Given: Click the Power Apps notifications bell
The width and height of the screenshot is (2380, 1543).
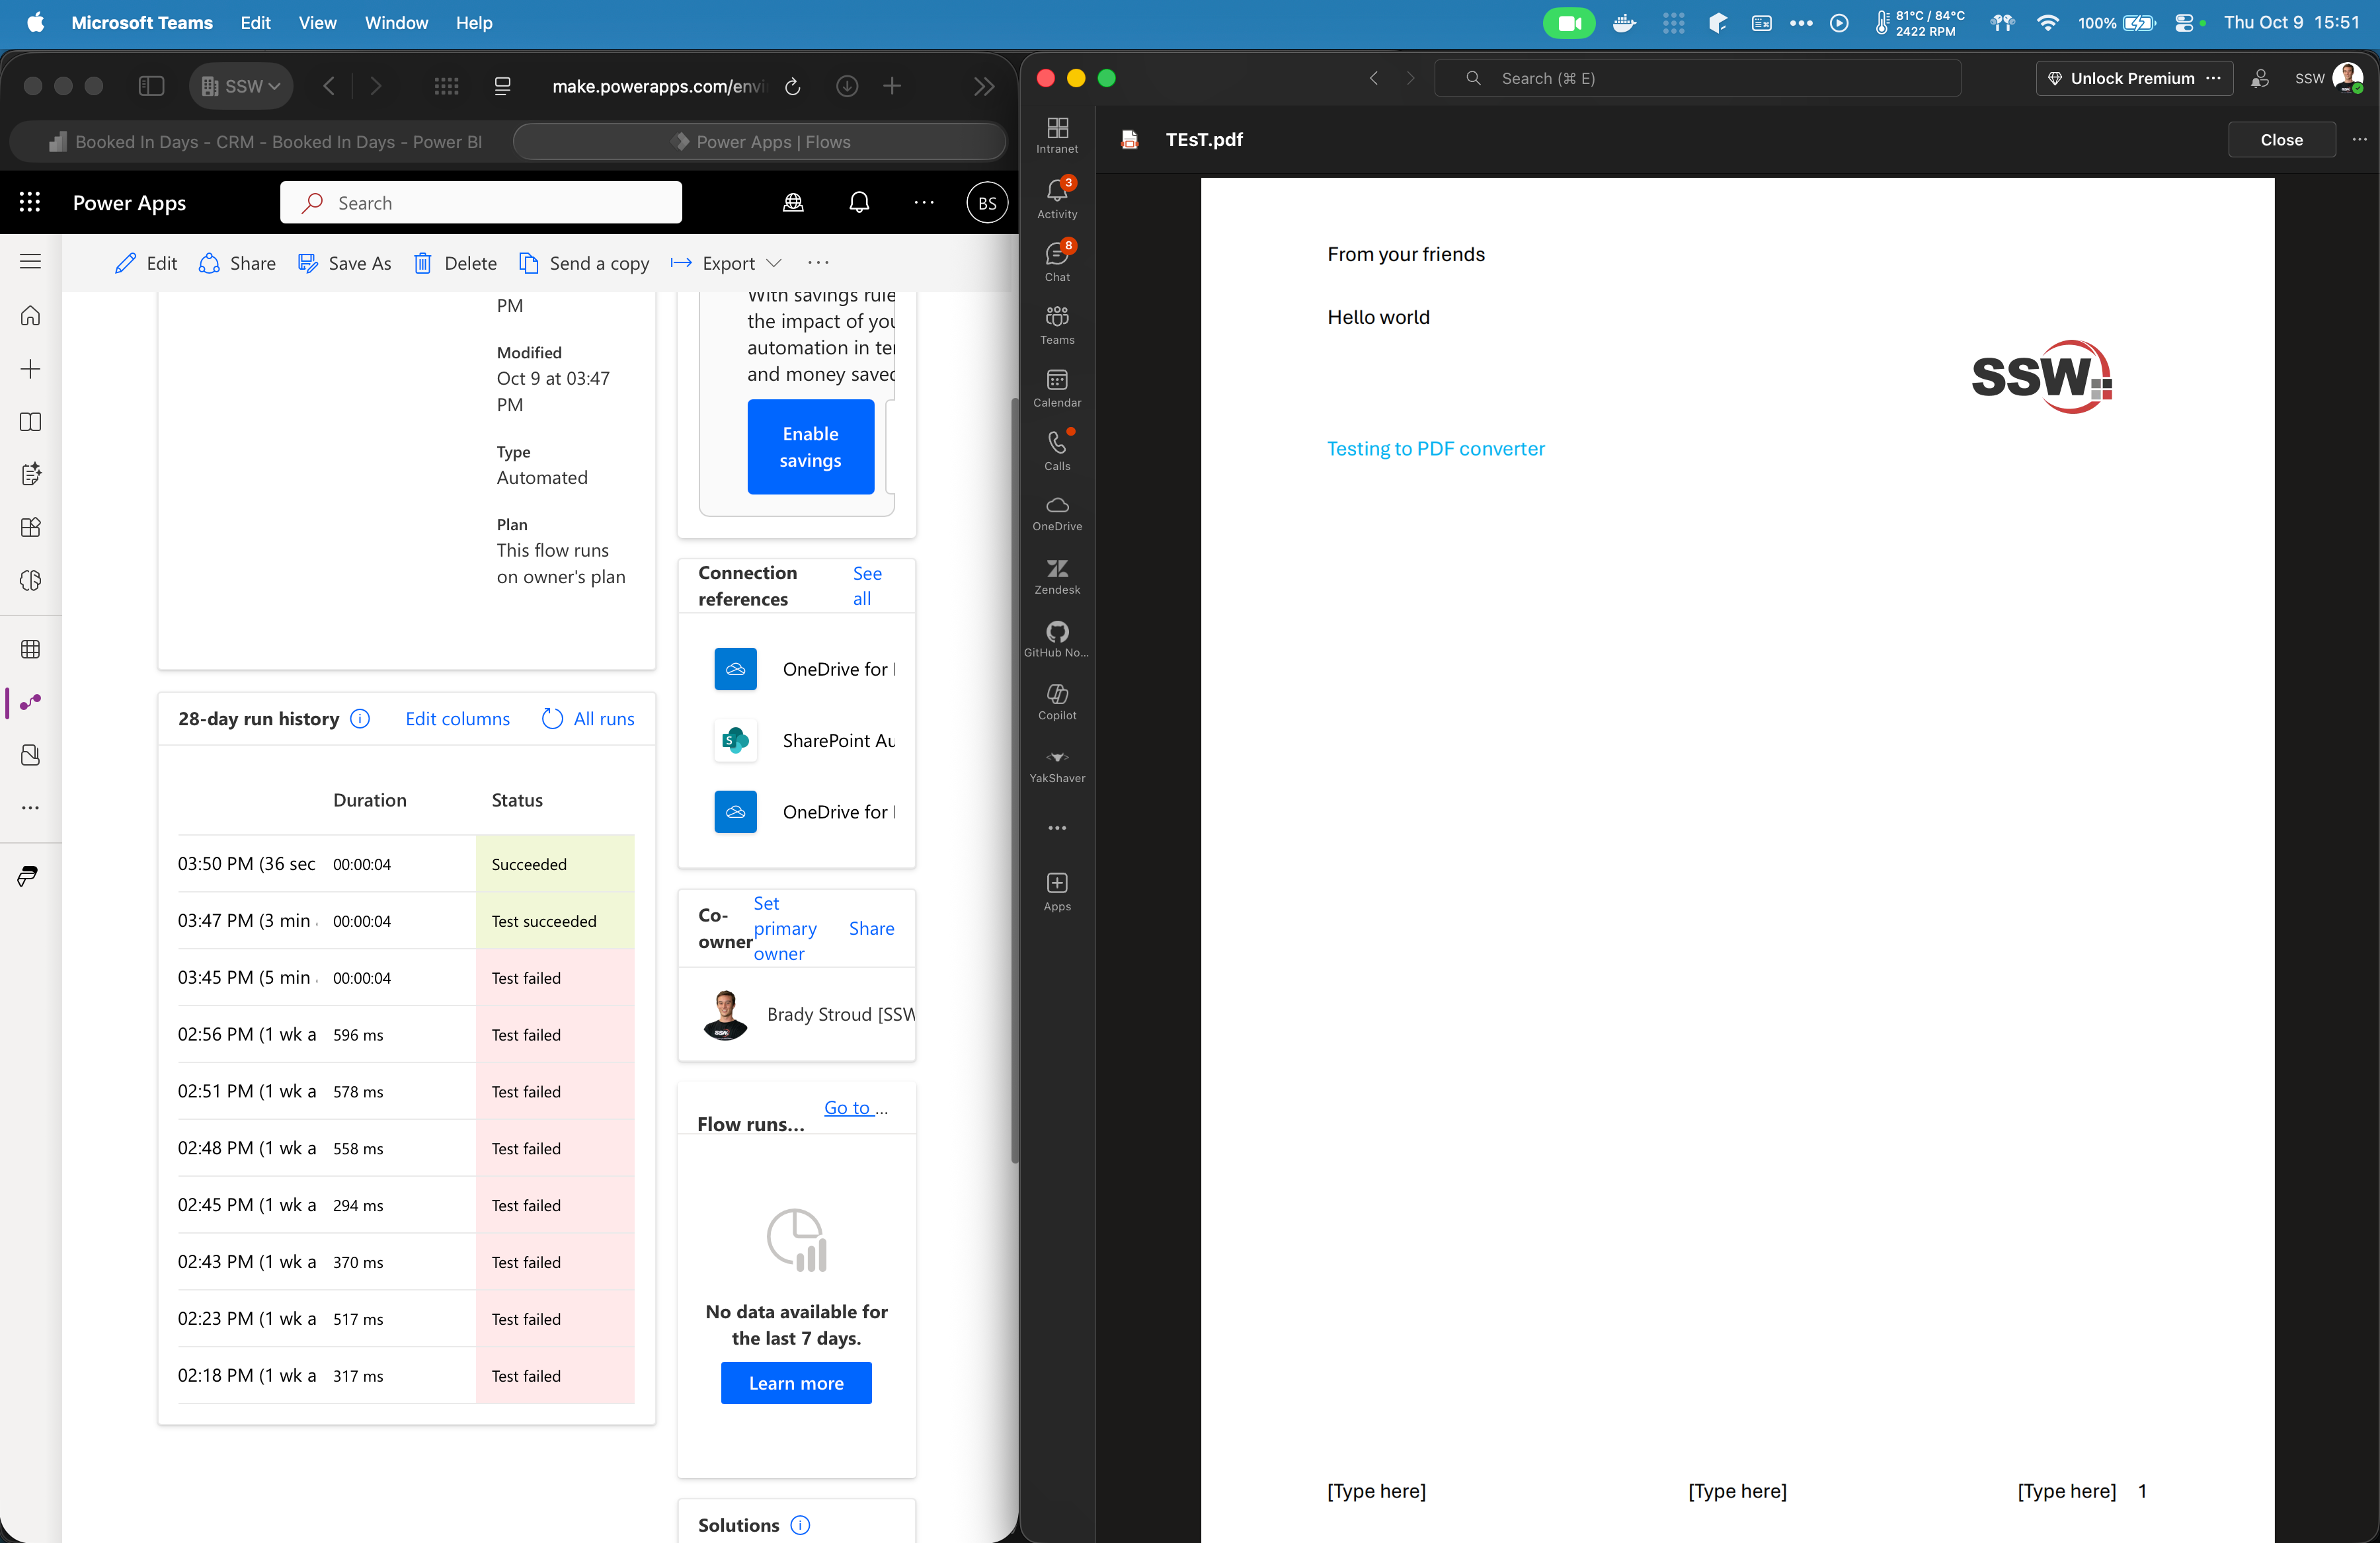Looking at the screenshot, I should (x=858, y=203).
